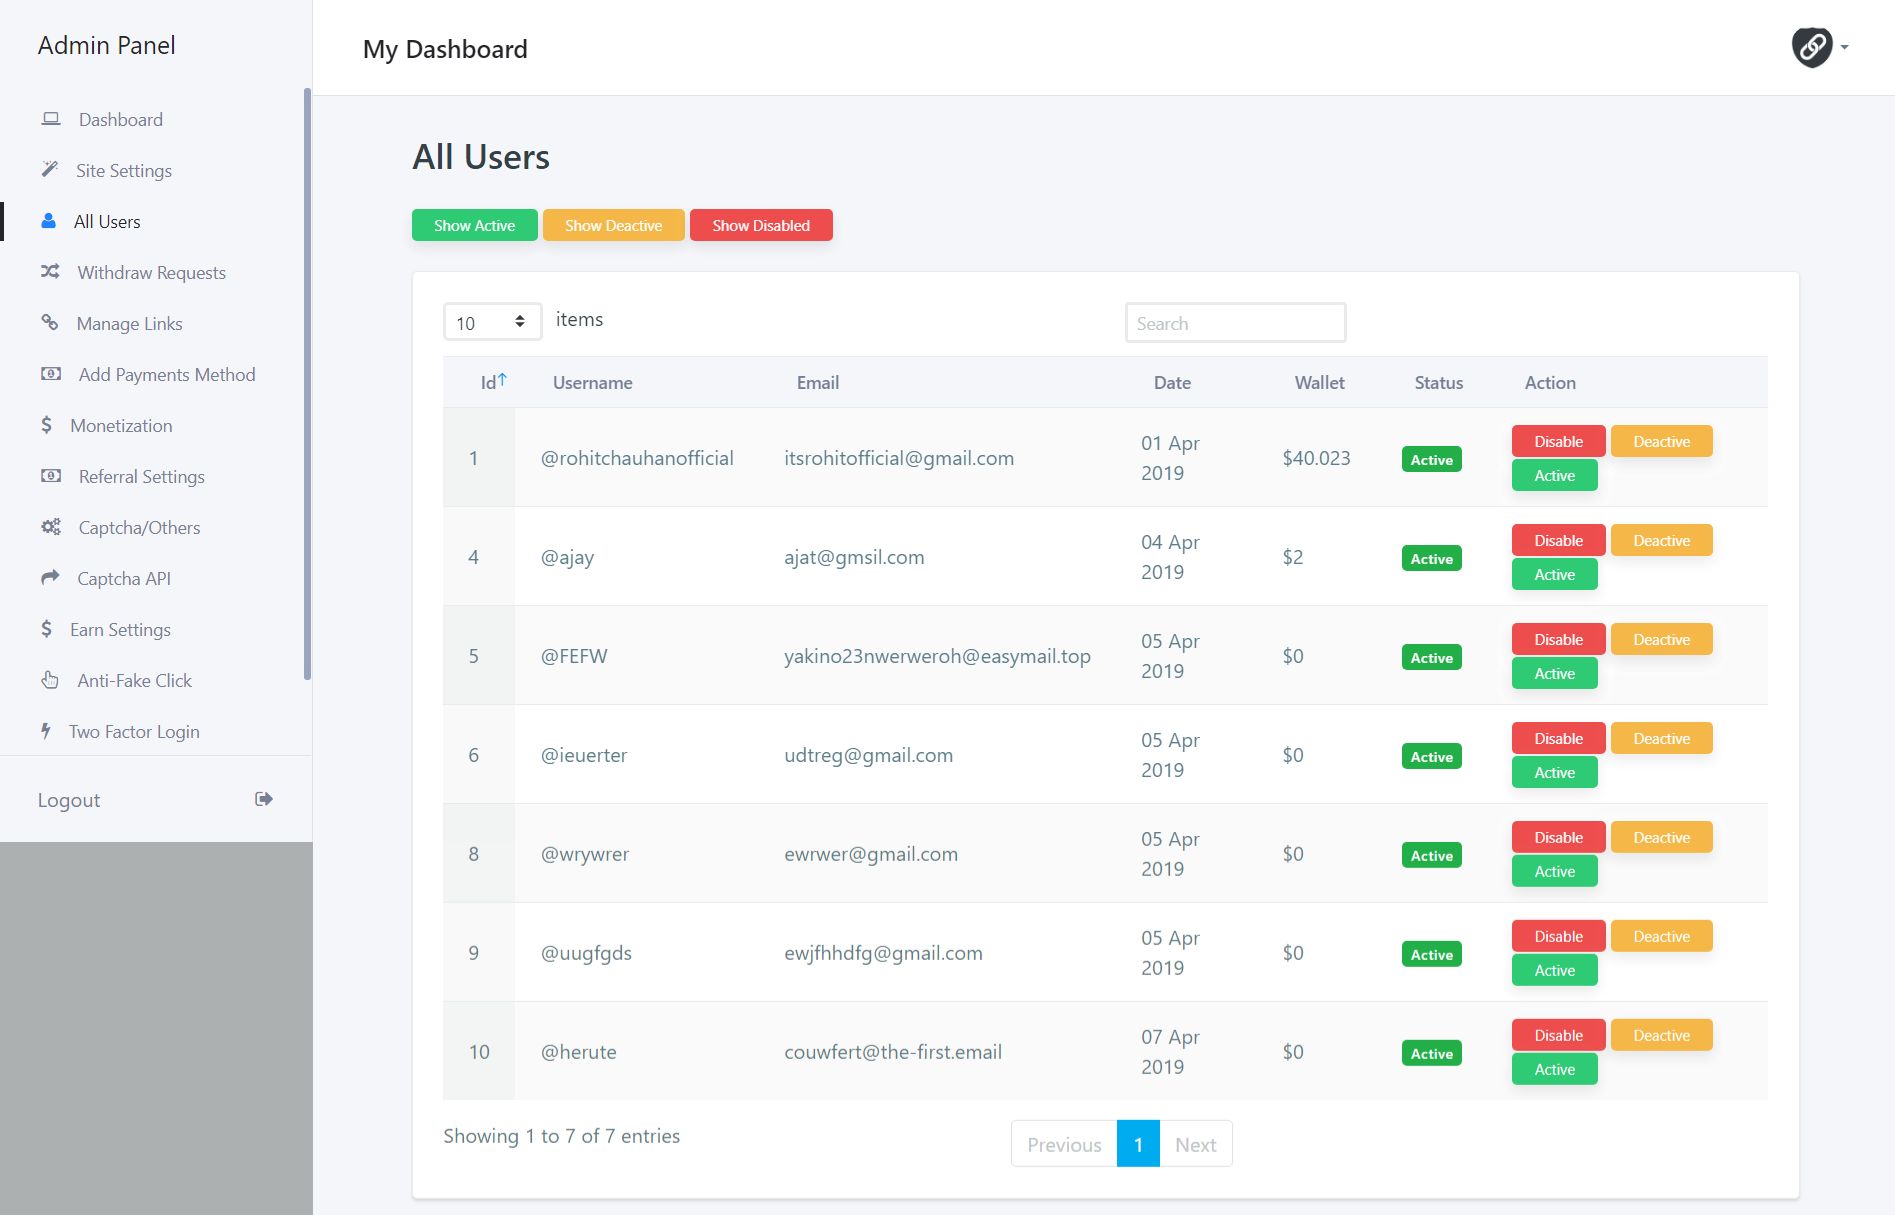Select page 1 in pagination
The width and height of the screenshot is (1895, 1215).
(1138, 1144)
